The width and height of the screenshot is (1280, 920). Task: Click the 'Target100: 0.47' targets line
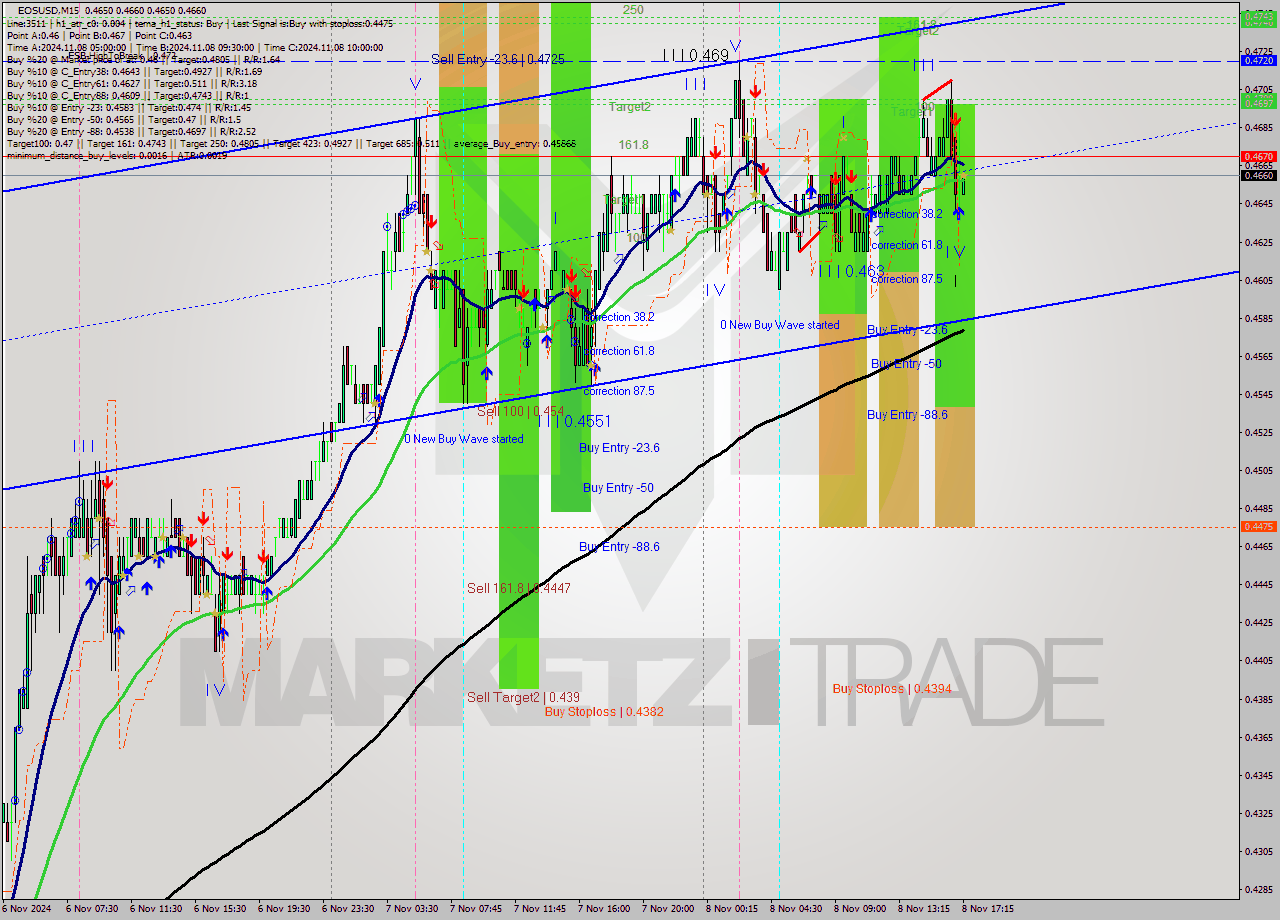pos(291,143)
